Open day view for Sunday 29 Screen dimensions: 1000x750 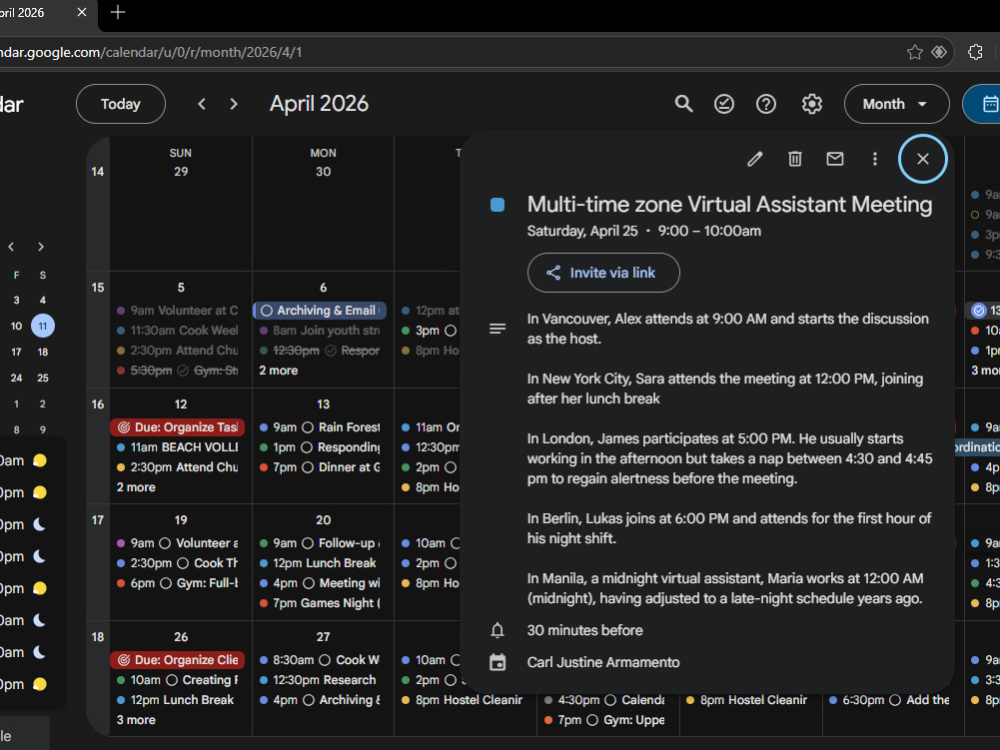180,172
